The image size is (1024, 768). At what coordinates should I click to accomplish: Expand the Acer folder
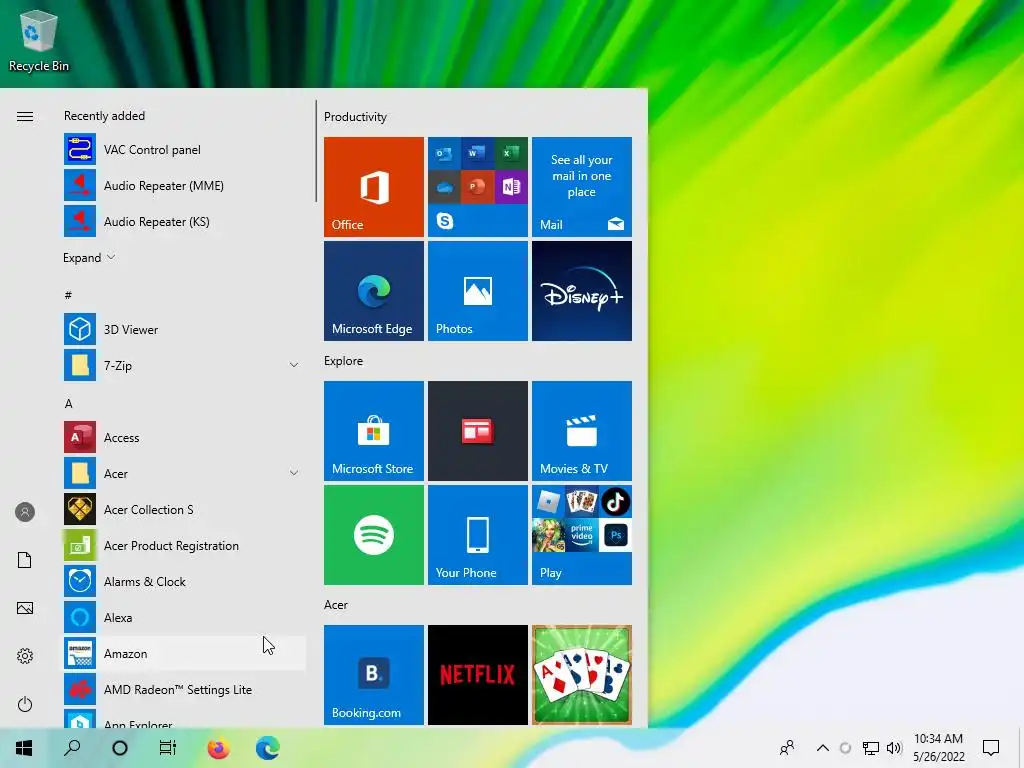click(294, 473)
